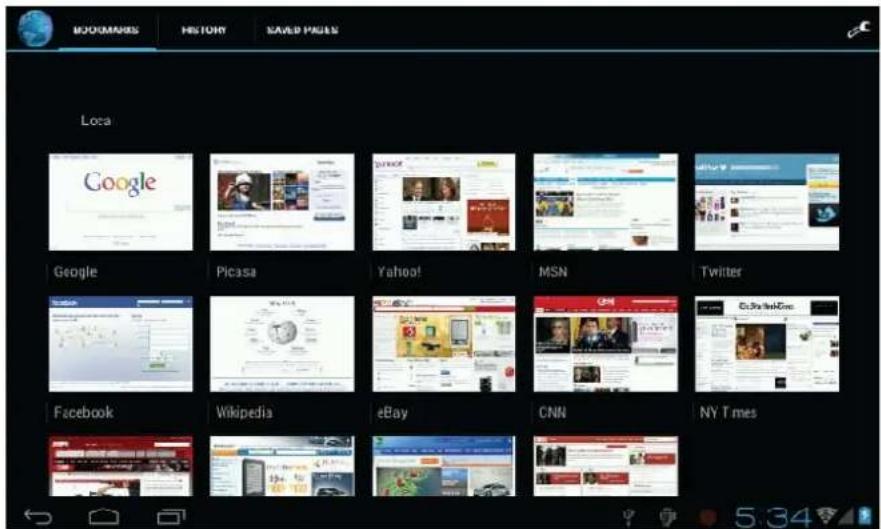Open the CNN bookmark thumbnail
The height and width of the screenshot is (529, 881).
point(606,344)
